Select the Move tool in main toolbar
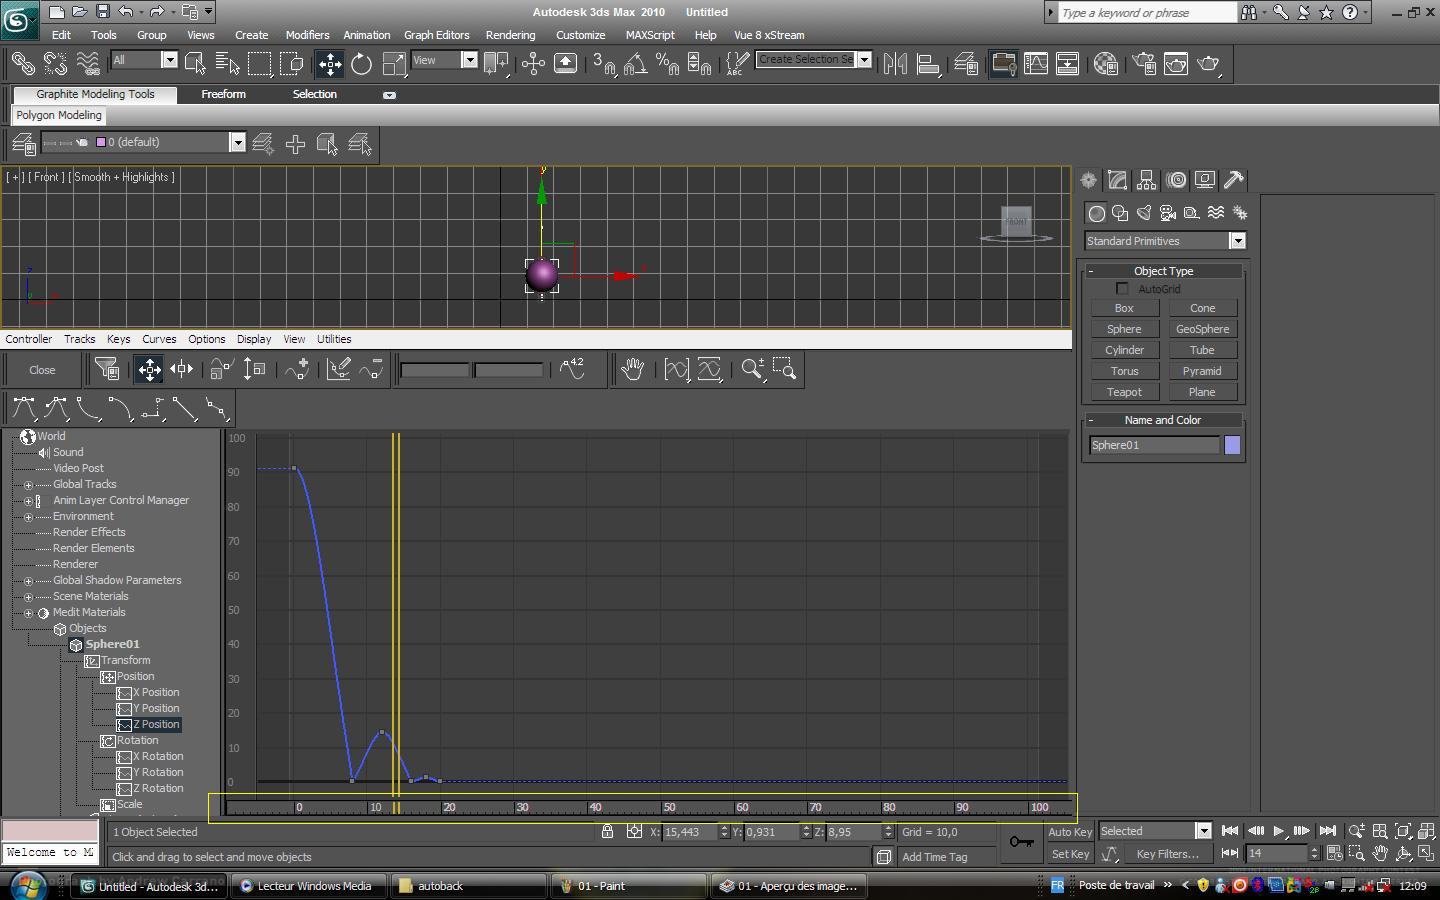1440x900 pixels. coord(329,64)
